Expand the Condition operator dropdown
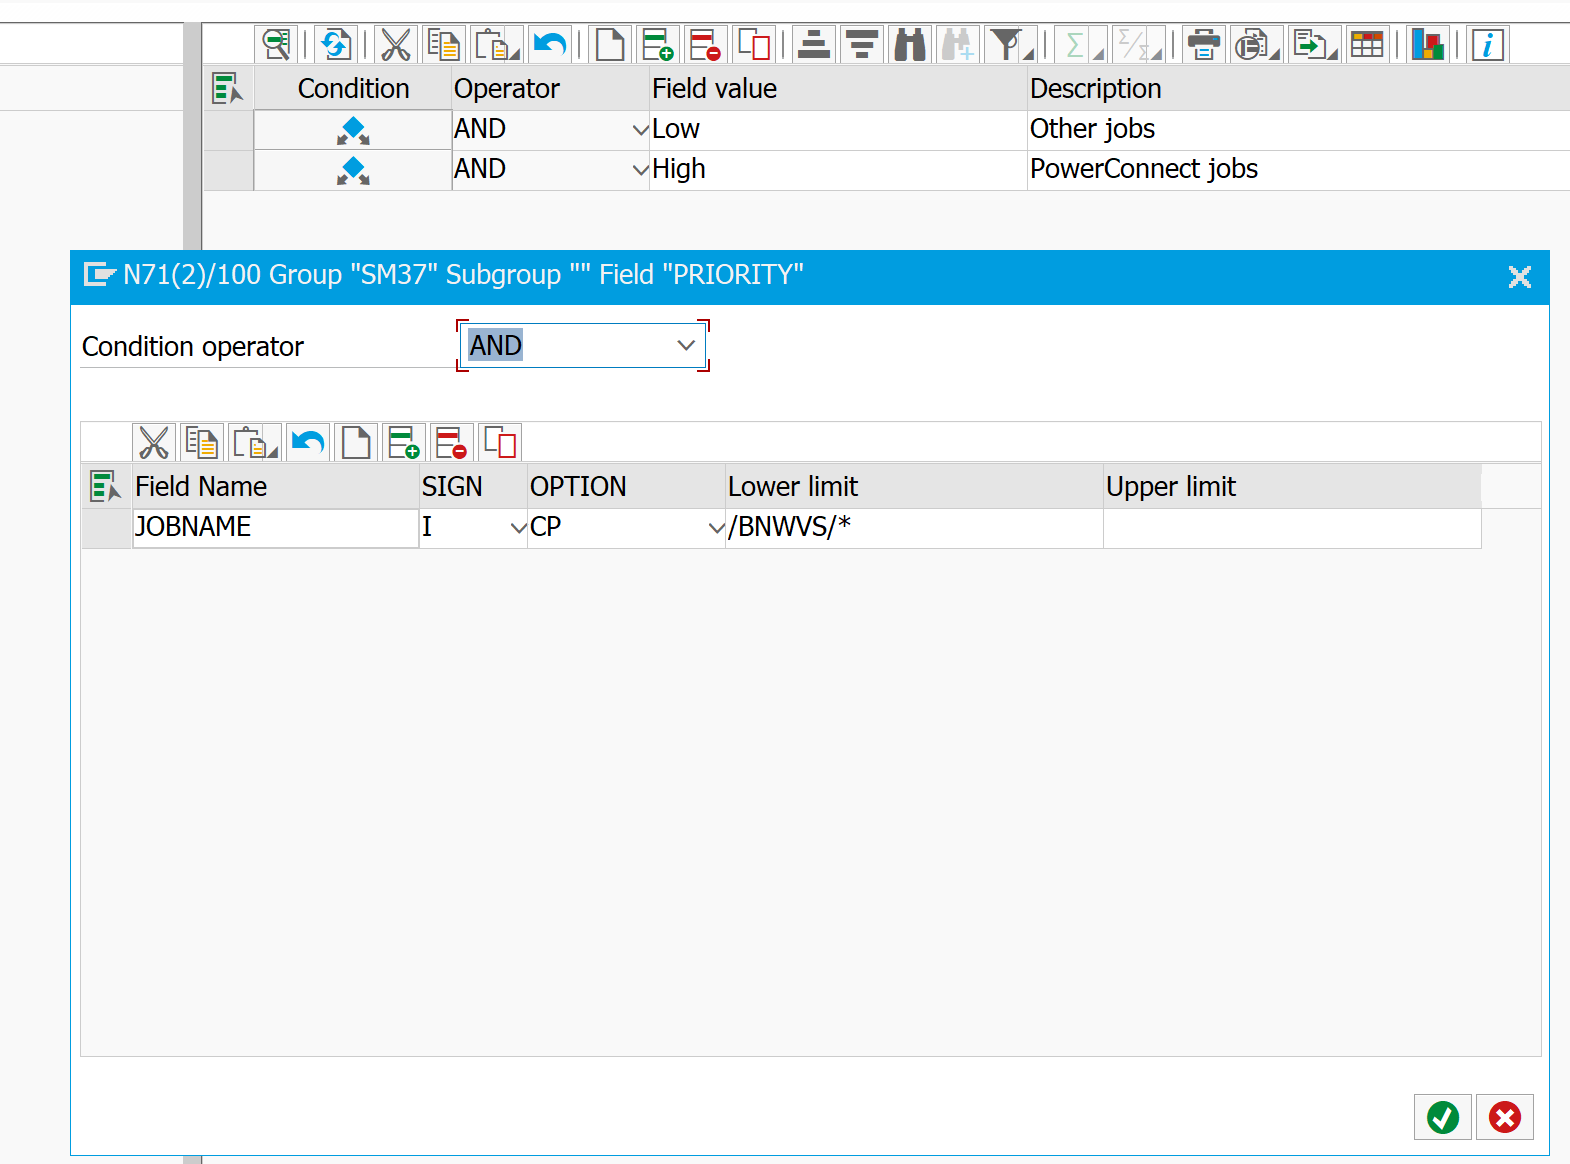 point(685,346)
